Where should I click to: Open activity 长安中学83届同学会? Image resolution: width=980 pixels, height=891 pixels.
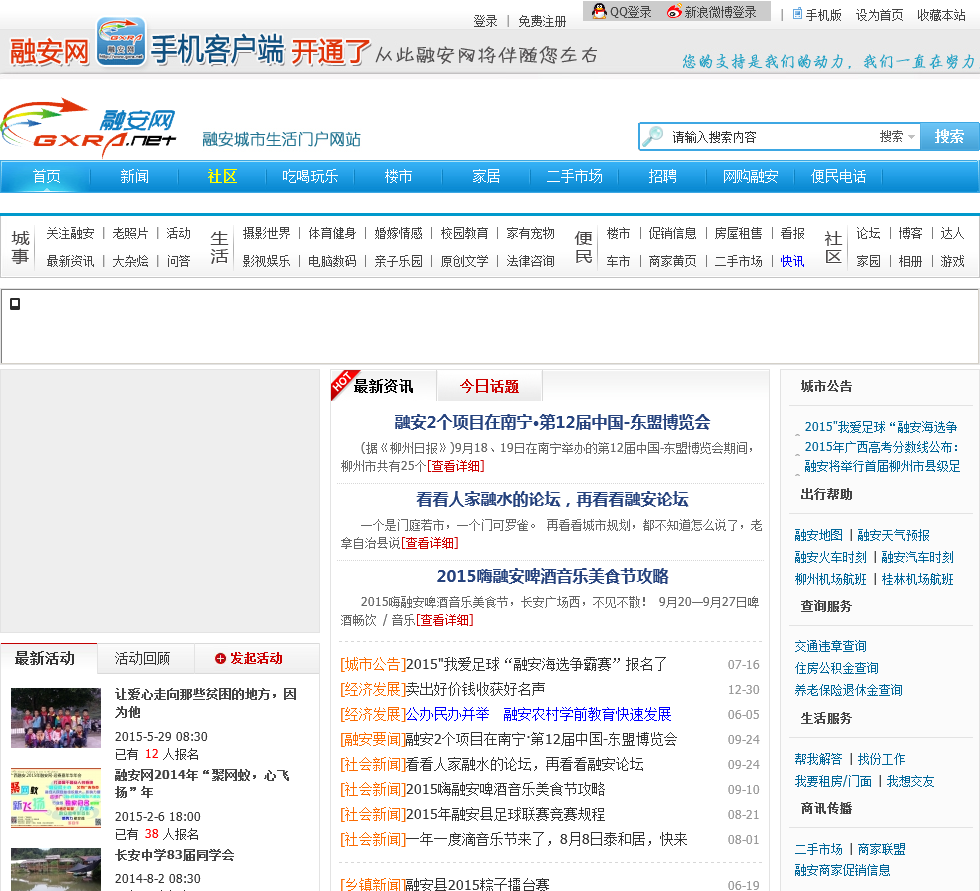click(174, 855)
